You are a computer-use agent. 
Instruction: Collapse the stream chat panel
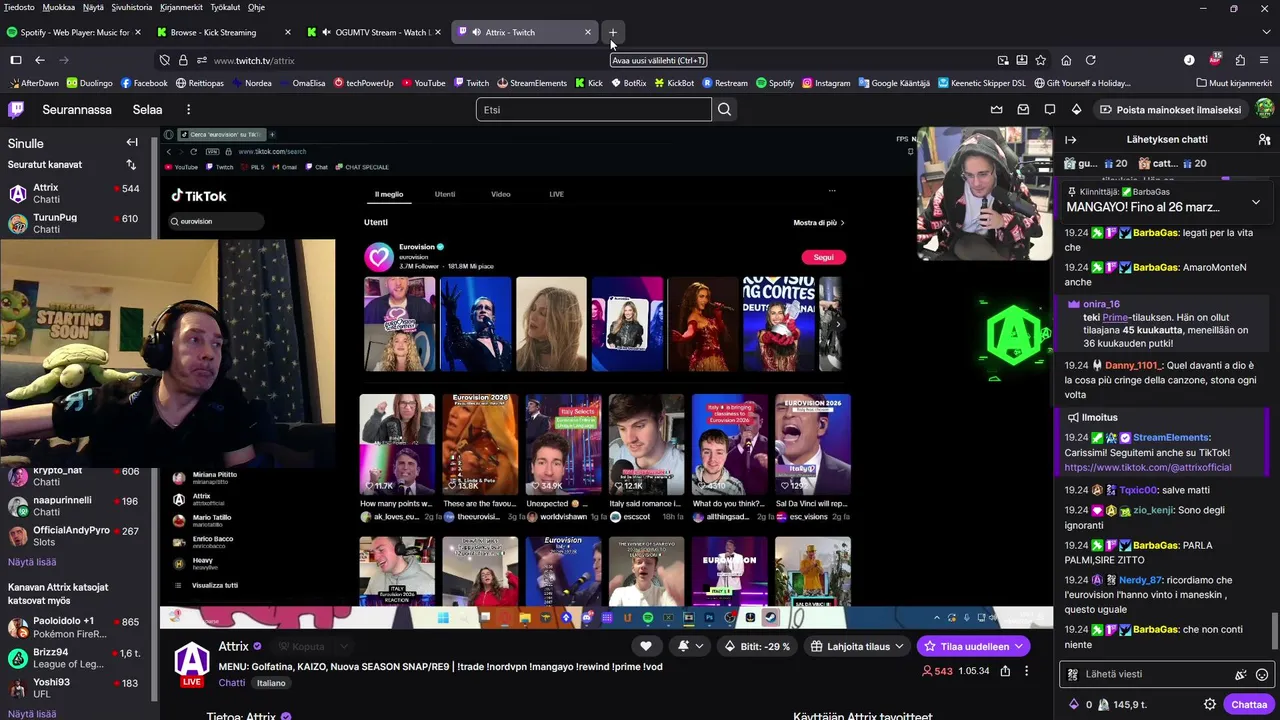1070,139
